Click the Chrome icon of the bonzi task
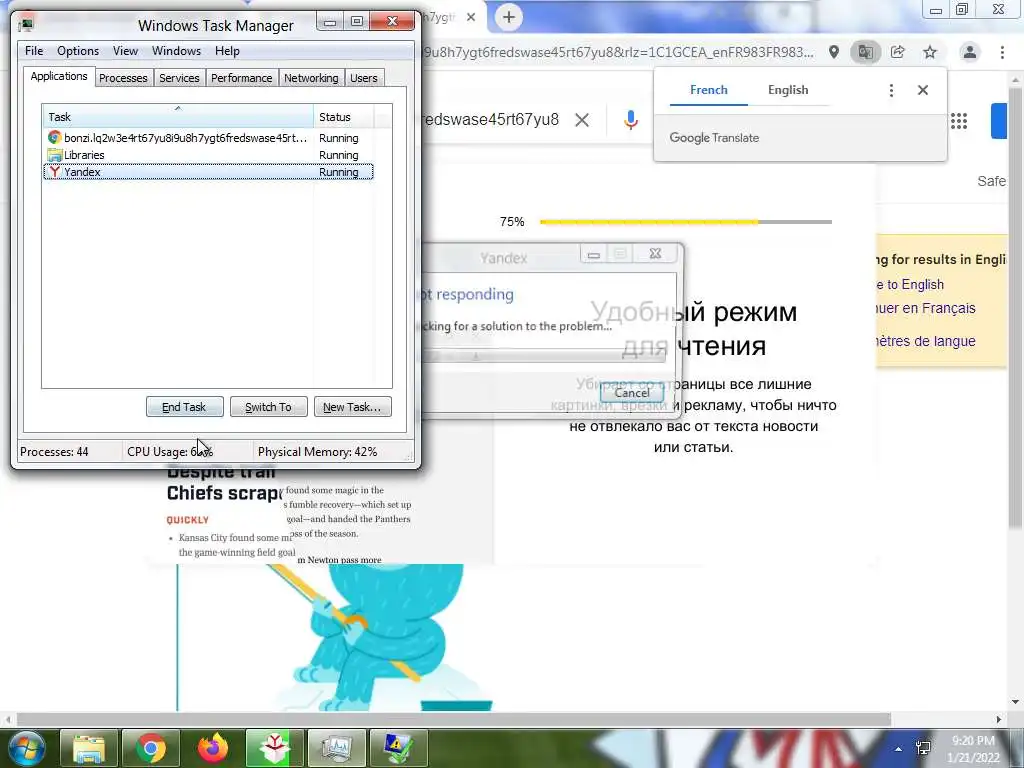1024x768 pixels. click(55, 138)
